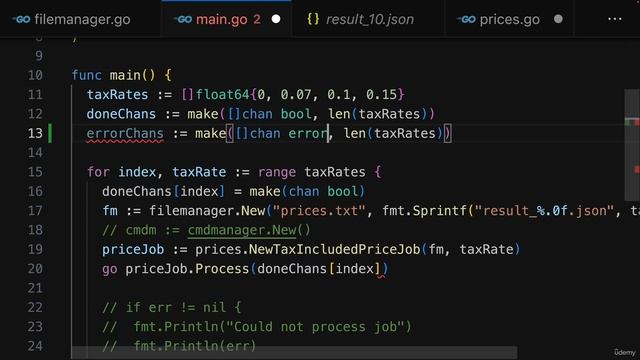Click NewTaxIncludedPriceJob on line 19
Viewport: 640px width, 360px height.
coord(334,249)
